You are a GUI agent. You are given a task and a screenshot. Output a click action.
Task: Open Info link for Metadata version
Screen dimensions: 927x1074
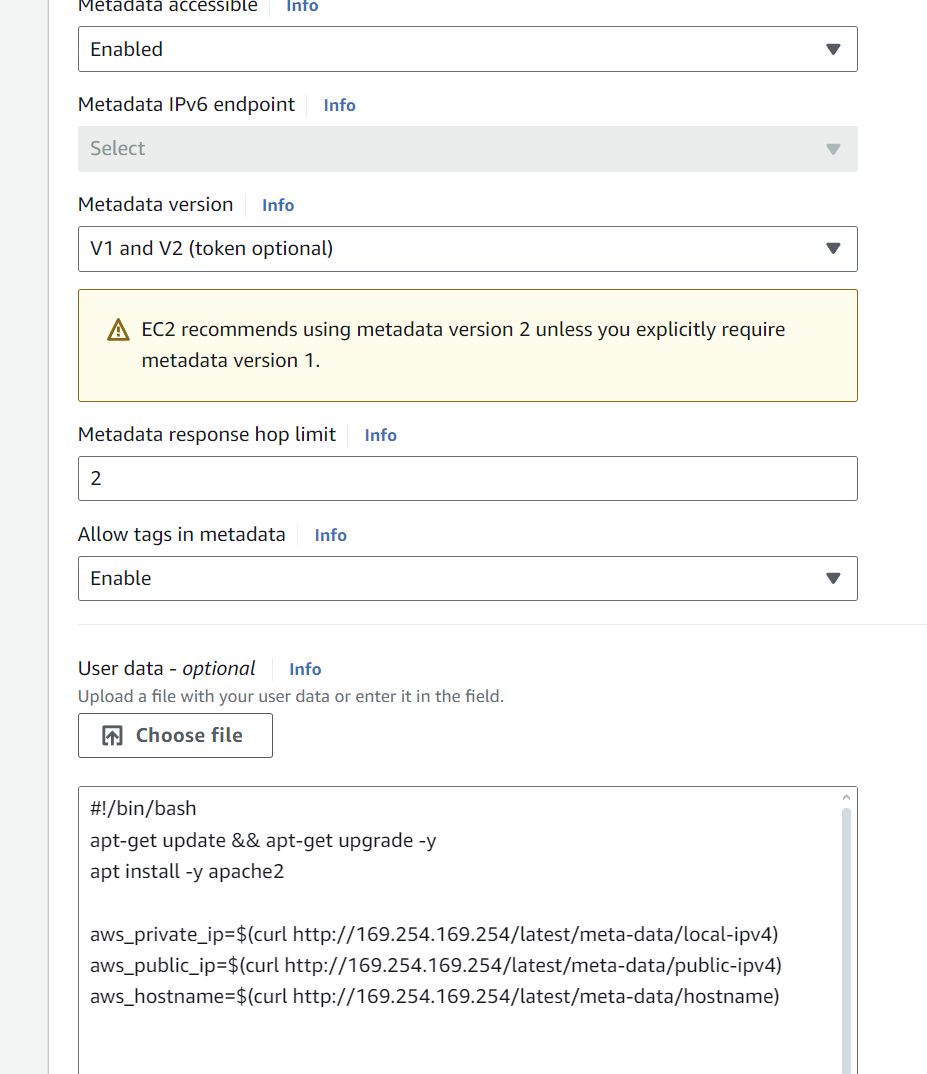tap(278, 205)
